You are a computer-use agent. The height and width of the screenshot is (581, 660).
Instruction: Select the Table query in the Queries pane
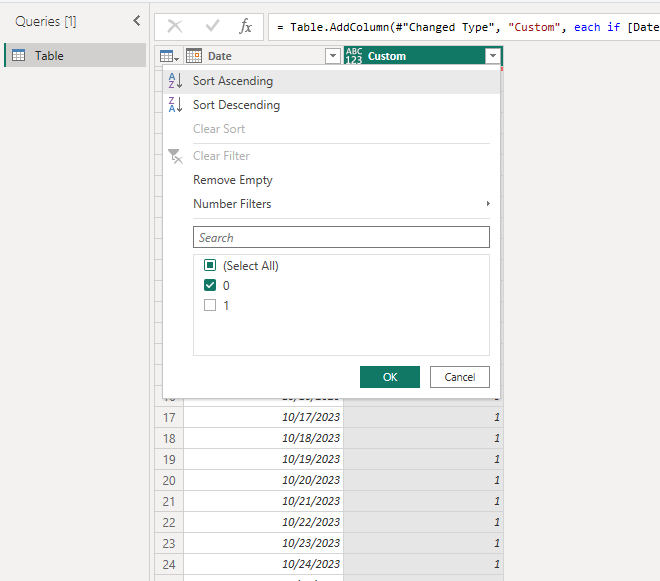pos(75,55)
